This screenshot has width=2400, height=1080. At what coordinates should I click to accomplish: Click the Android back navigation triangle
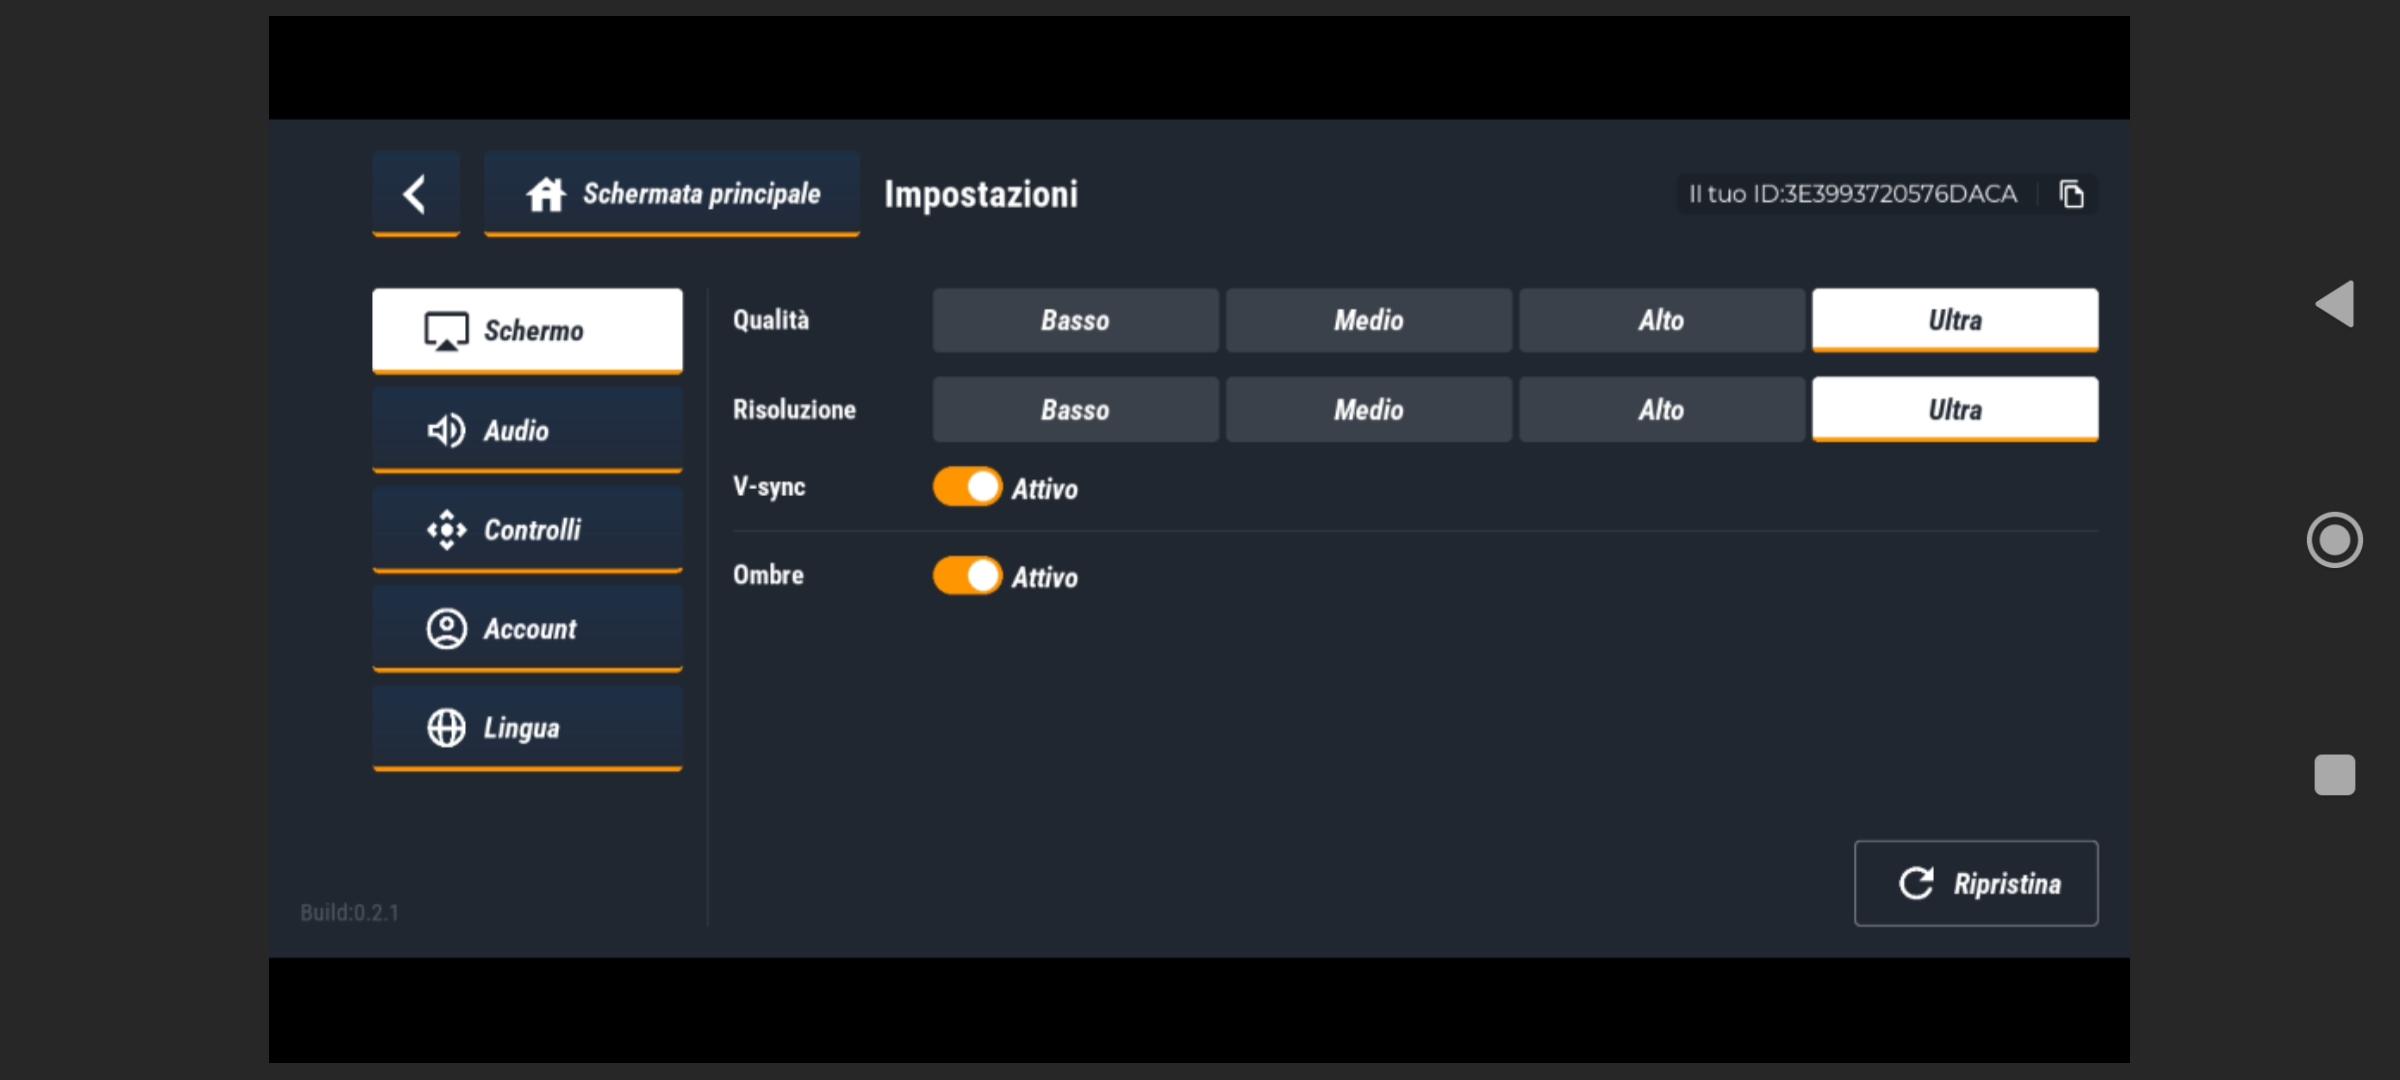point(2335,303)
